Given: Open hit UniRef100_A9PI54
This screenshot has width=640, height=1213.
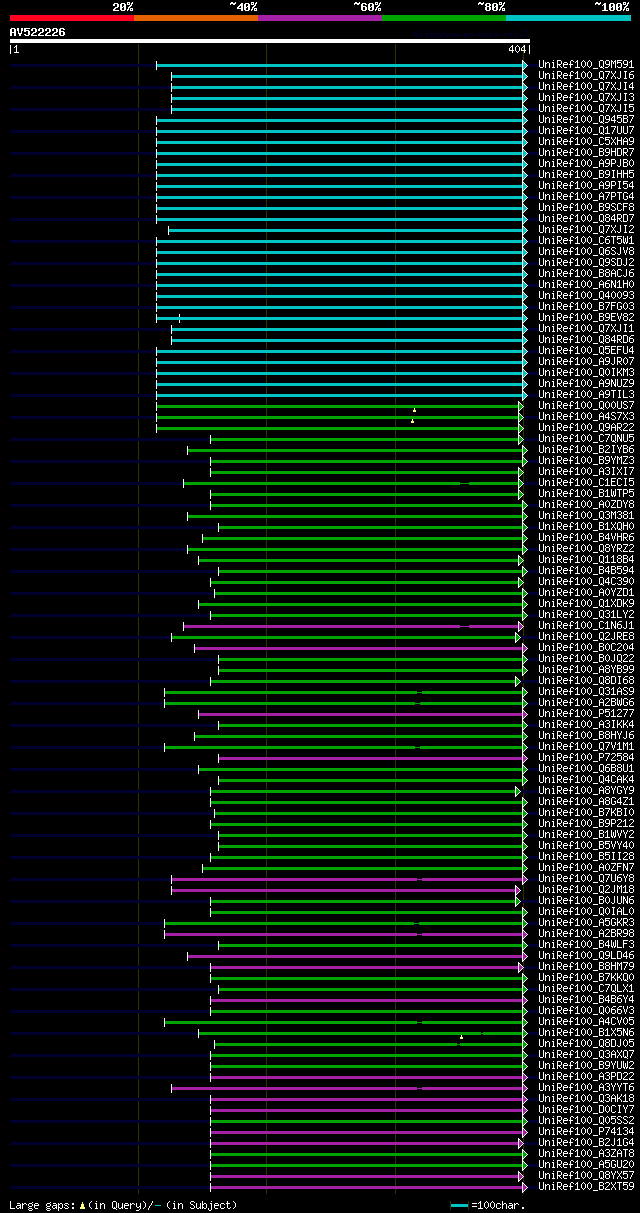Looking at the screenshot, I should click(x=586, y=186).
